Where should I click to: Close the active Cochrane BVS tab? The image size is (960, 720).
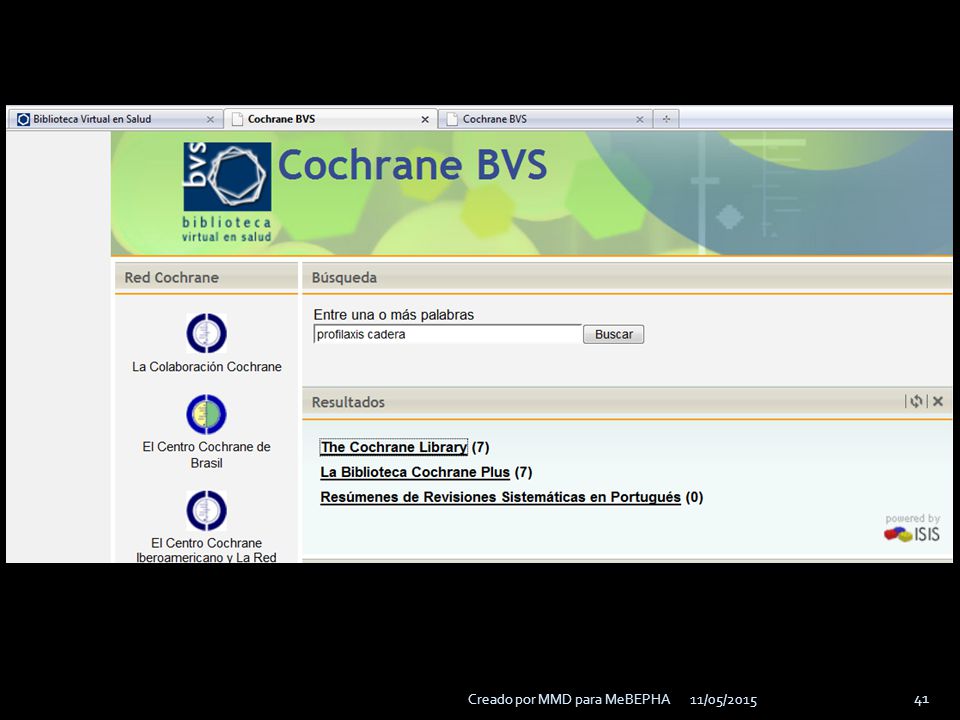pos(425,119)
